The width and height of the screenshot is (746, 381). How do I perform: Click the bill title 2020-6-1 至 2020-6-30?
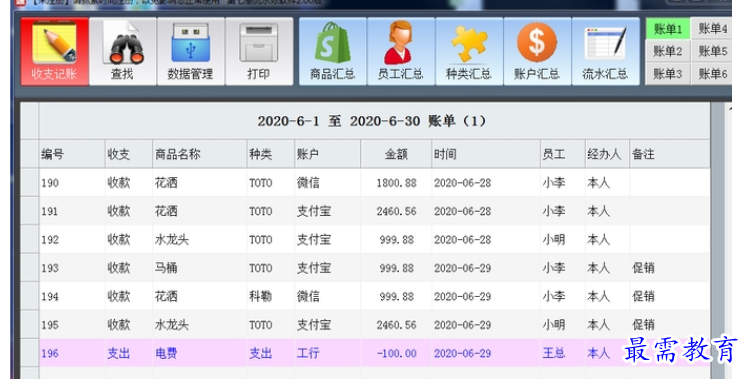pos(339,121)
